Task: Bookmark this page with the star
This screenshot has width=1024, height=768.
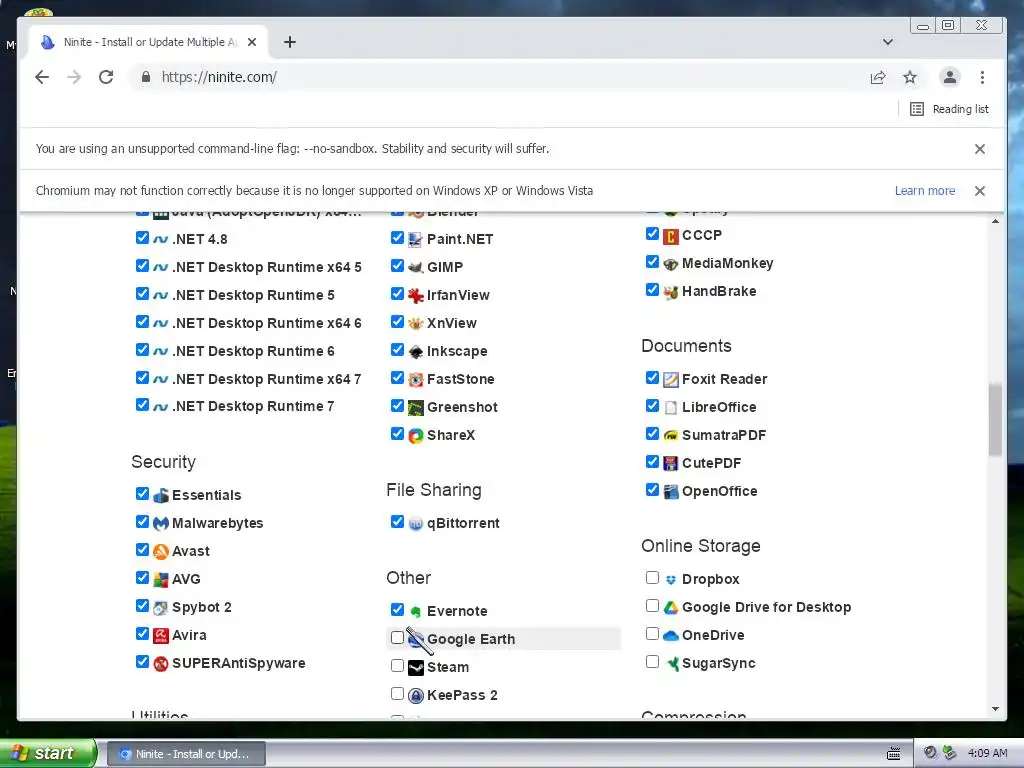Action: (x=910, y=77)
